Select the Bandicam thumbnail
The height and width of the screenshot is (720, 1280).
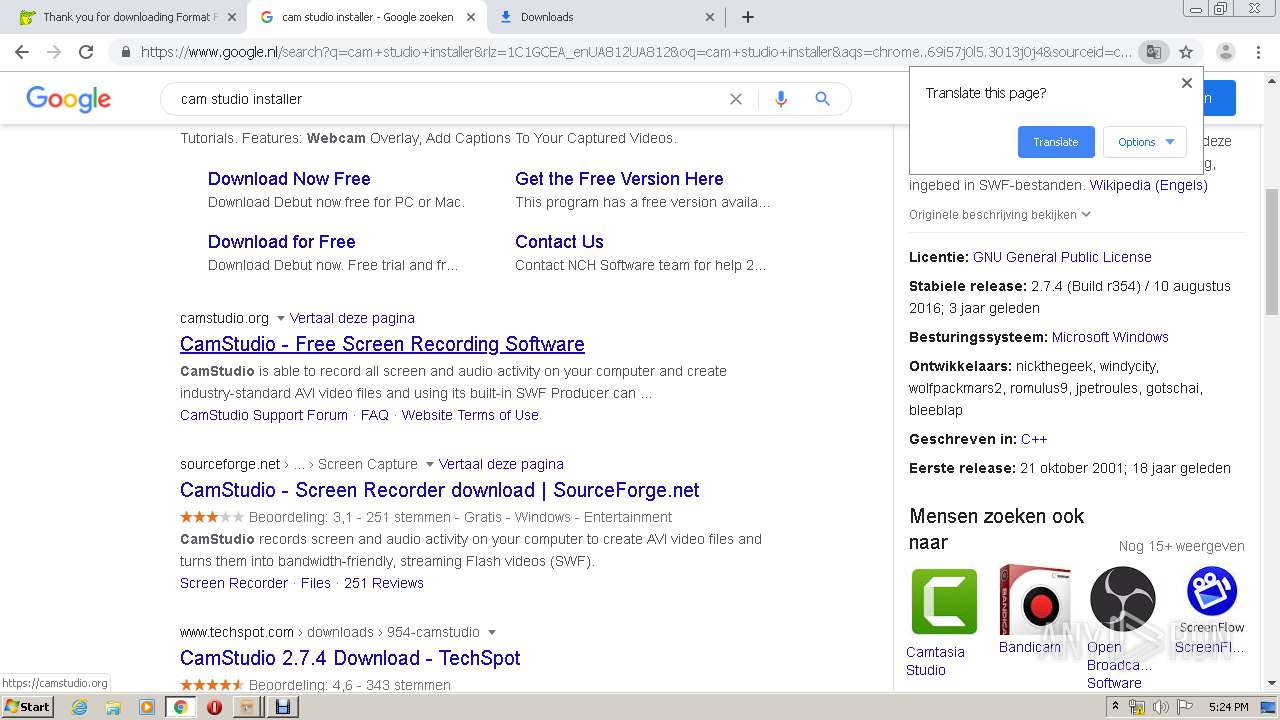(1034, 599)
